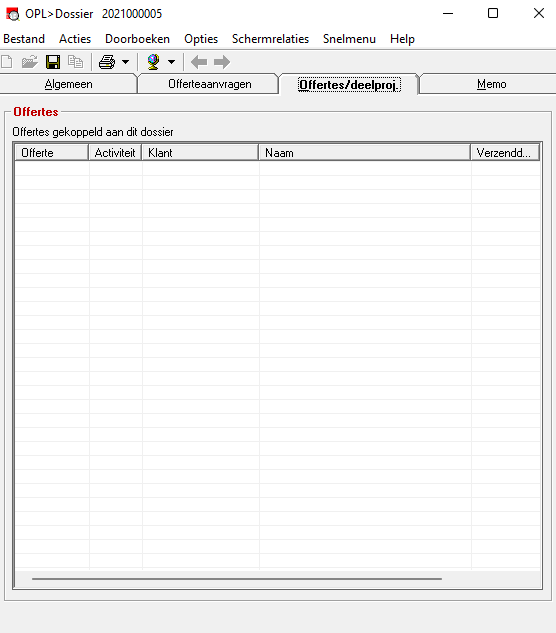This screenshot has height=633, width=556.
Task: Go back with the left arrow icon
Action: pos(199,62)
